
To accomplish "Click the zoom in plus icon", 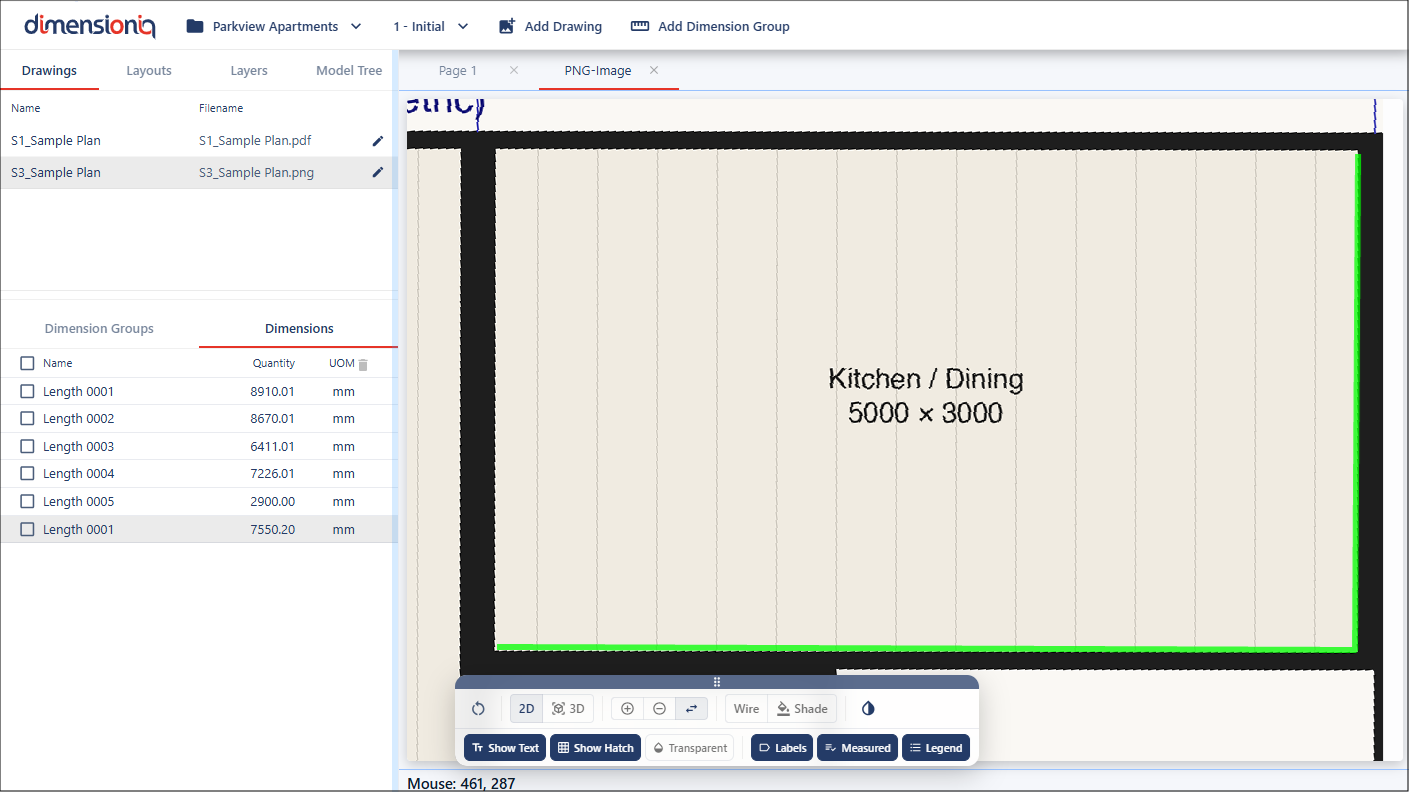I will [x=627, y=709].
